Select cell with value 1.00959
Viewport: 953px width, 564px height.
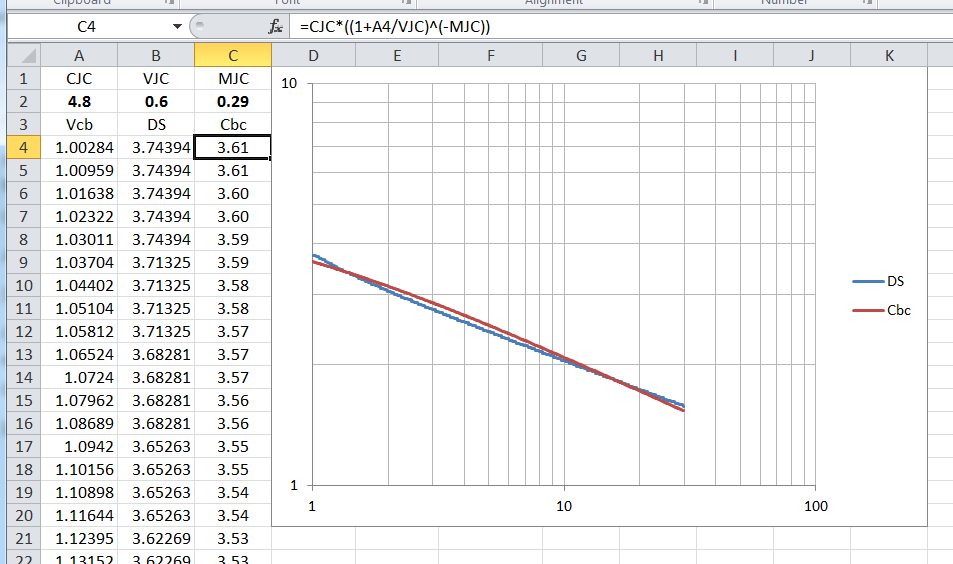[79, 171]
